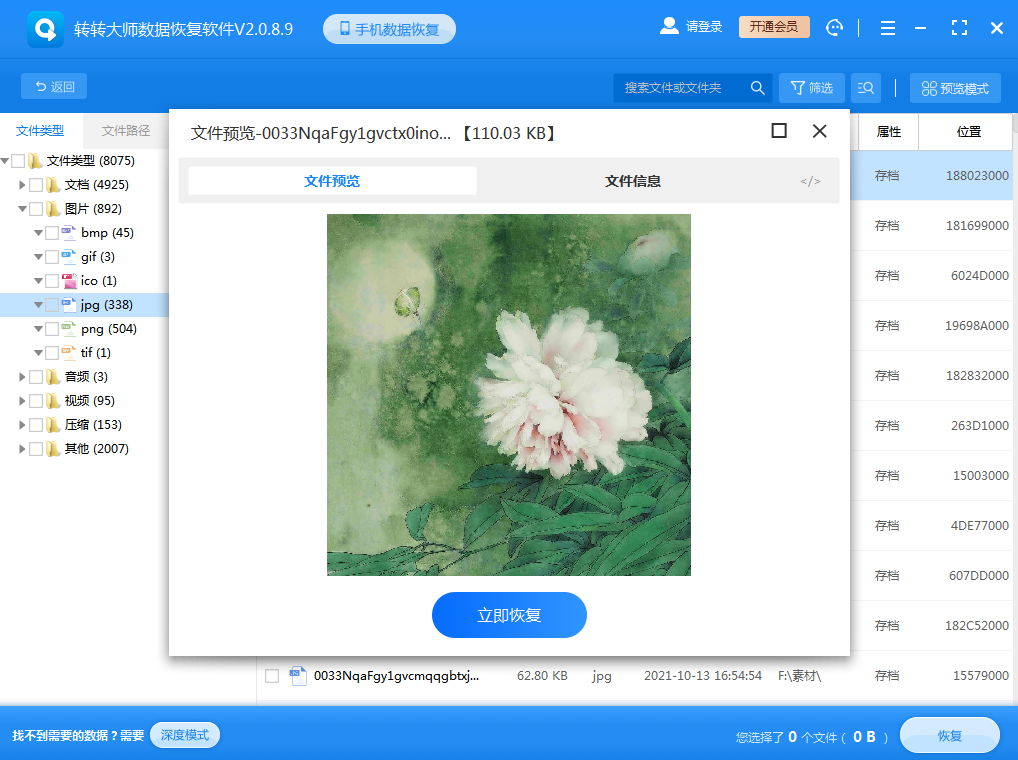Expand the 视频 tree node
Viewport: 1018px width, 760px height.
(22, 400)
